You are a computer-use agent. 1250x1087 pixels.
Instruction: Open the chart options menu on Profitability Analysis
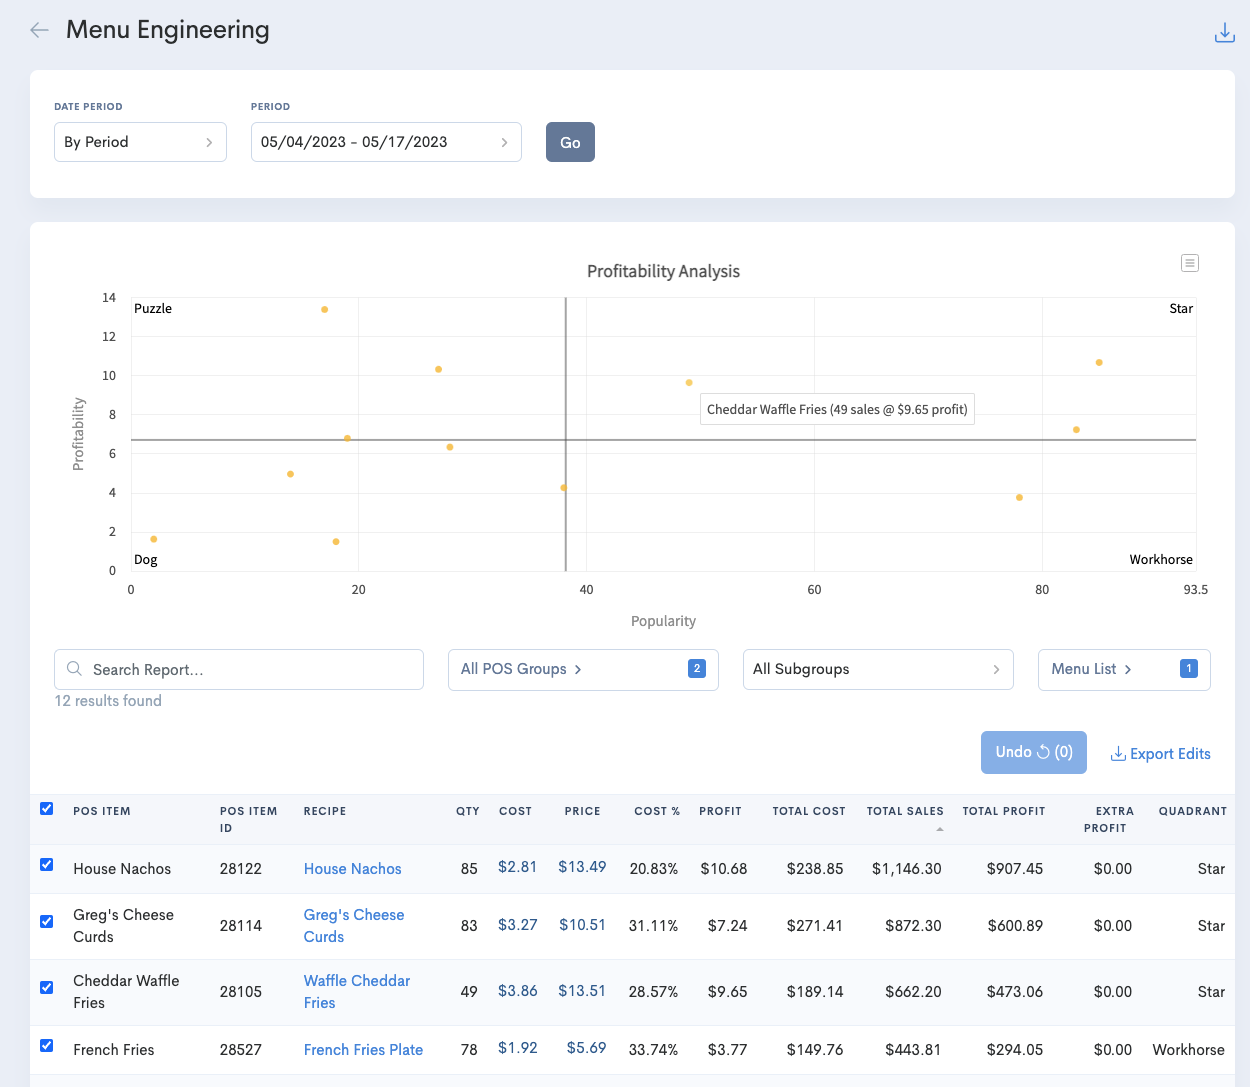pyautogui.click(x=1190, y=262)
